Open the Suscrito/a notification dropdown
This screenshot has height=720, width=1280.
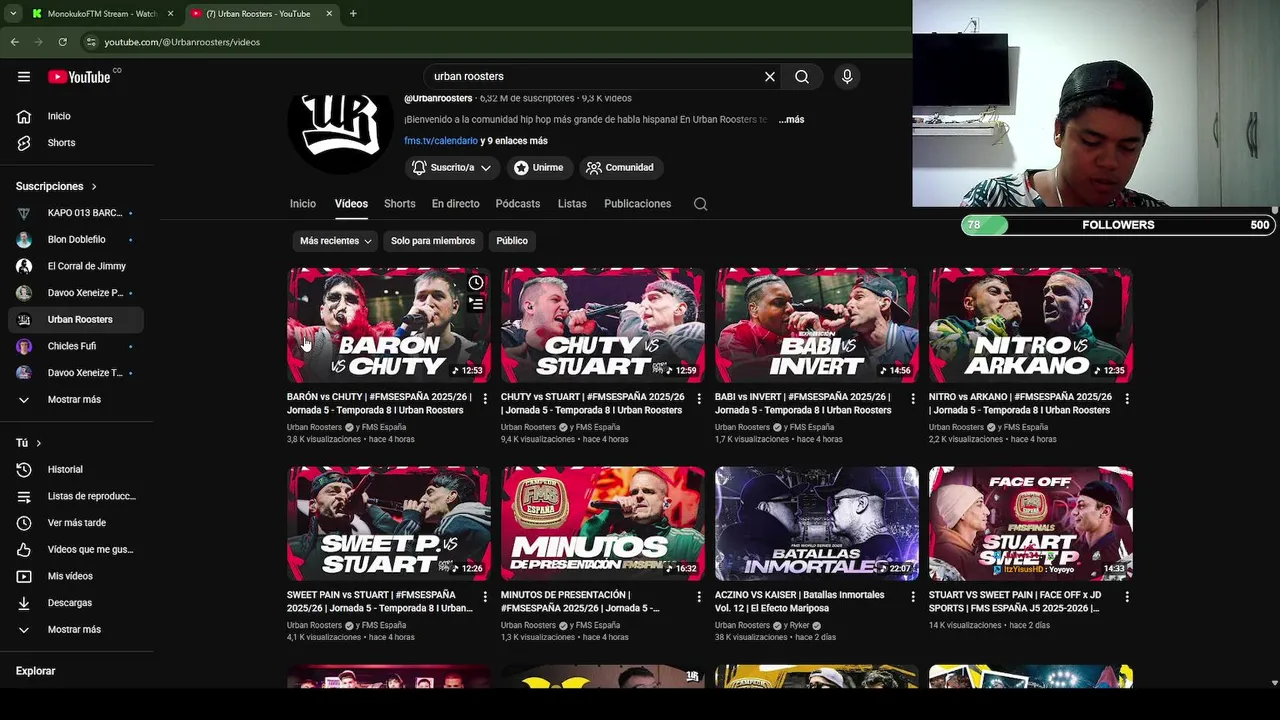point(451,168)
